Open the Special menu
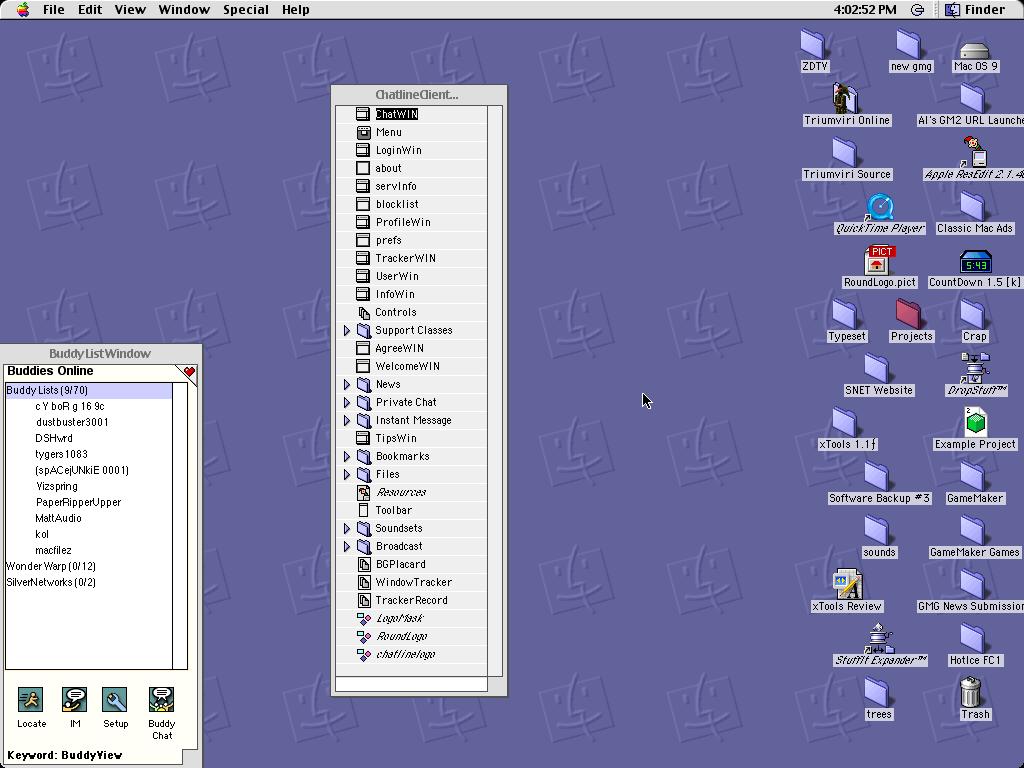Screen dimensions: 1024x768 click(x=246, y=10)
